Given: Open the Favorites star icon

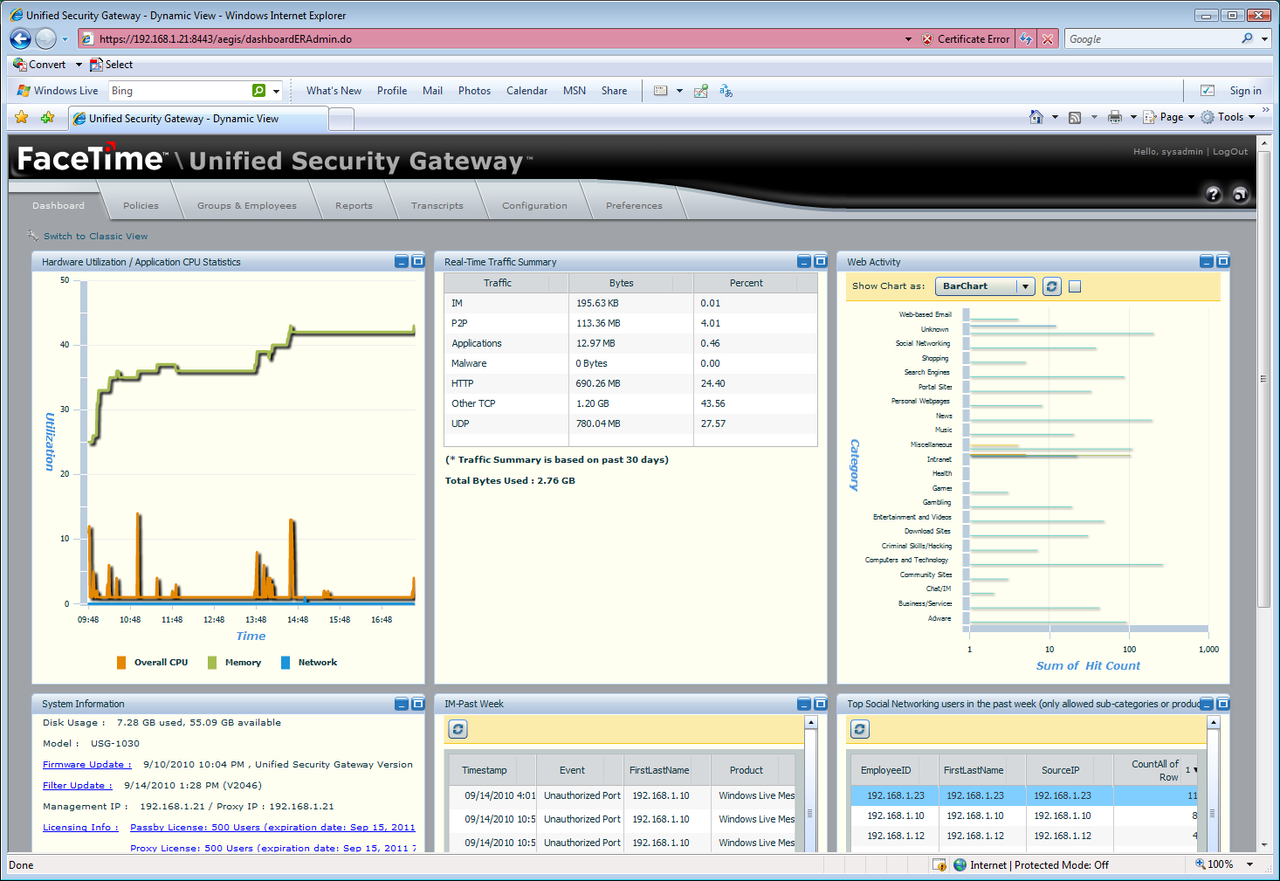Looking at the screenshot, I should 21,118.
